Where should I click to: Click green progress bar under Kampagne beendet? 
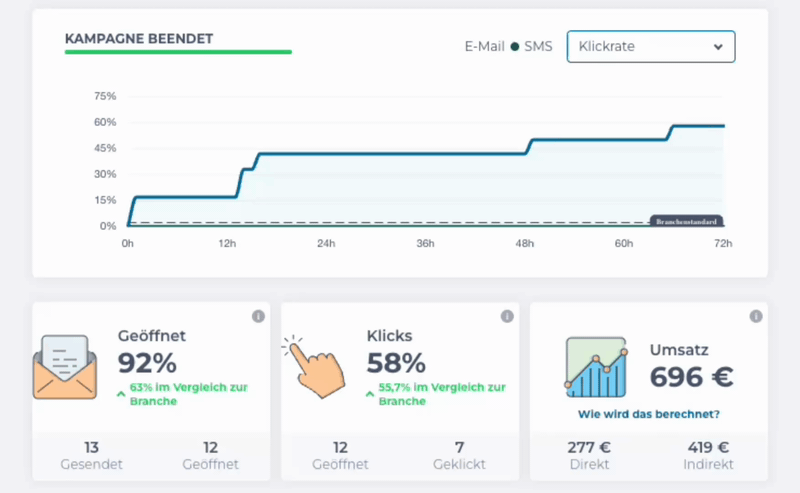[178, 51]
